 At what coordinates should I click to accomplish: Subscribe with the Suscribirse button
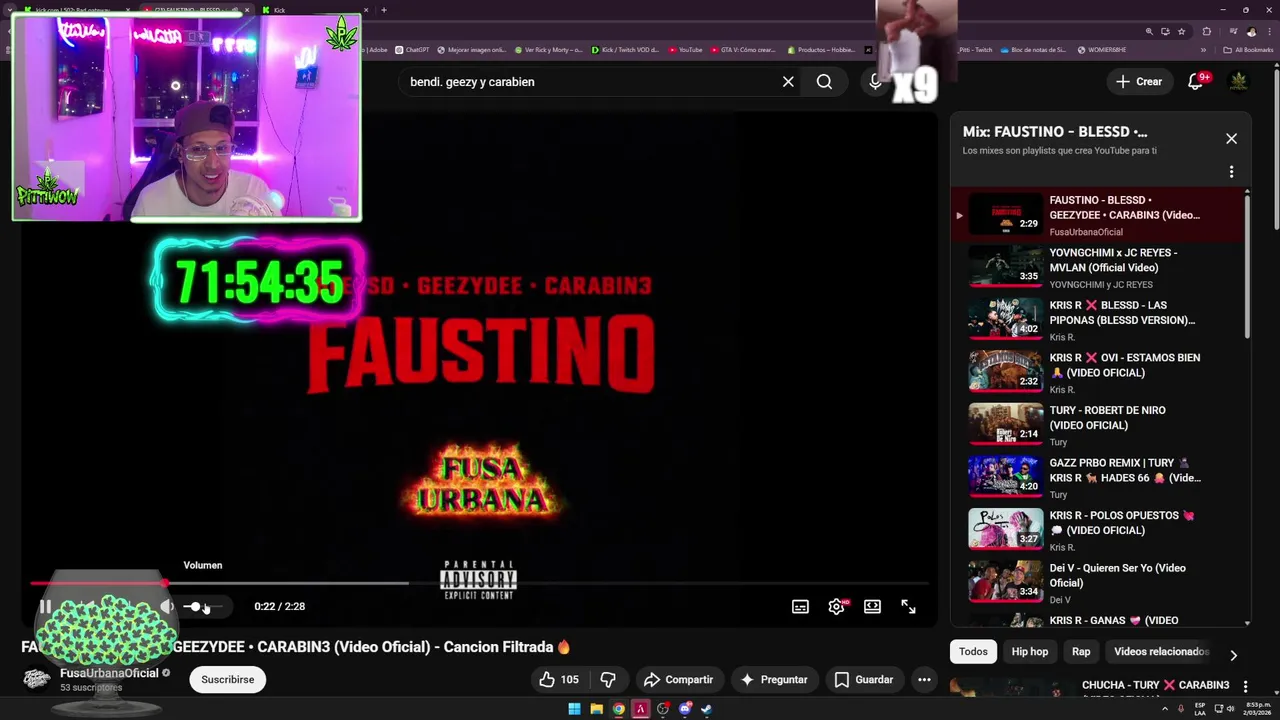[x=227, y=680]
